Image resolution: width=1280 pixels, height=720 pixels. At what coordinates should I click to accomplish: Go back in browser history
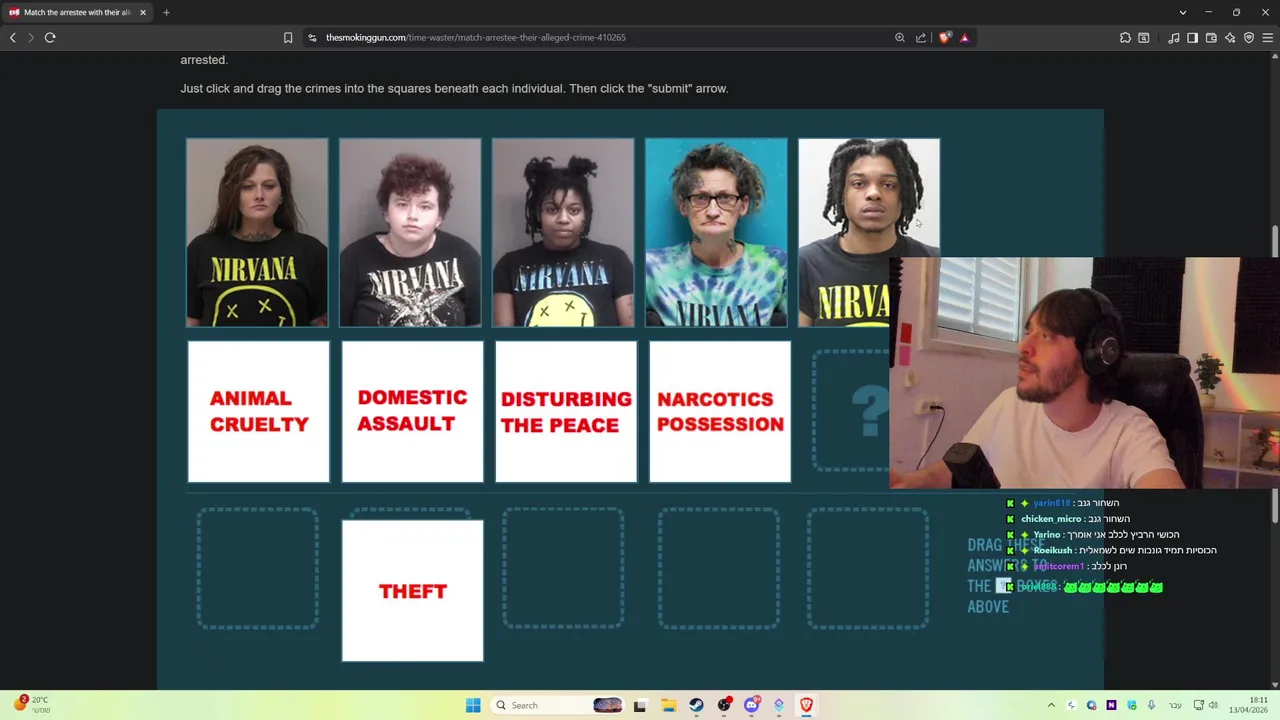[x=12, y=37]
